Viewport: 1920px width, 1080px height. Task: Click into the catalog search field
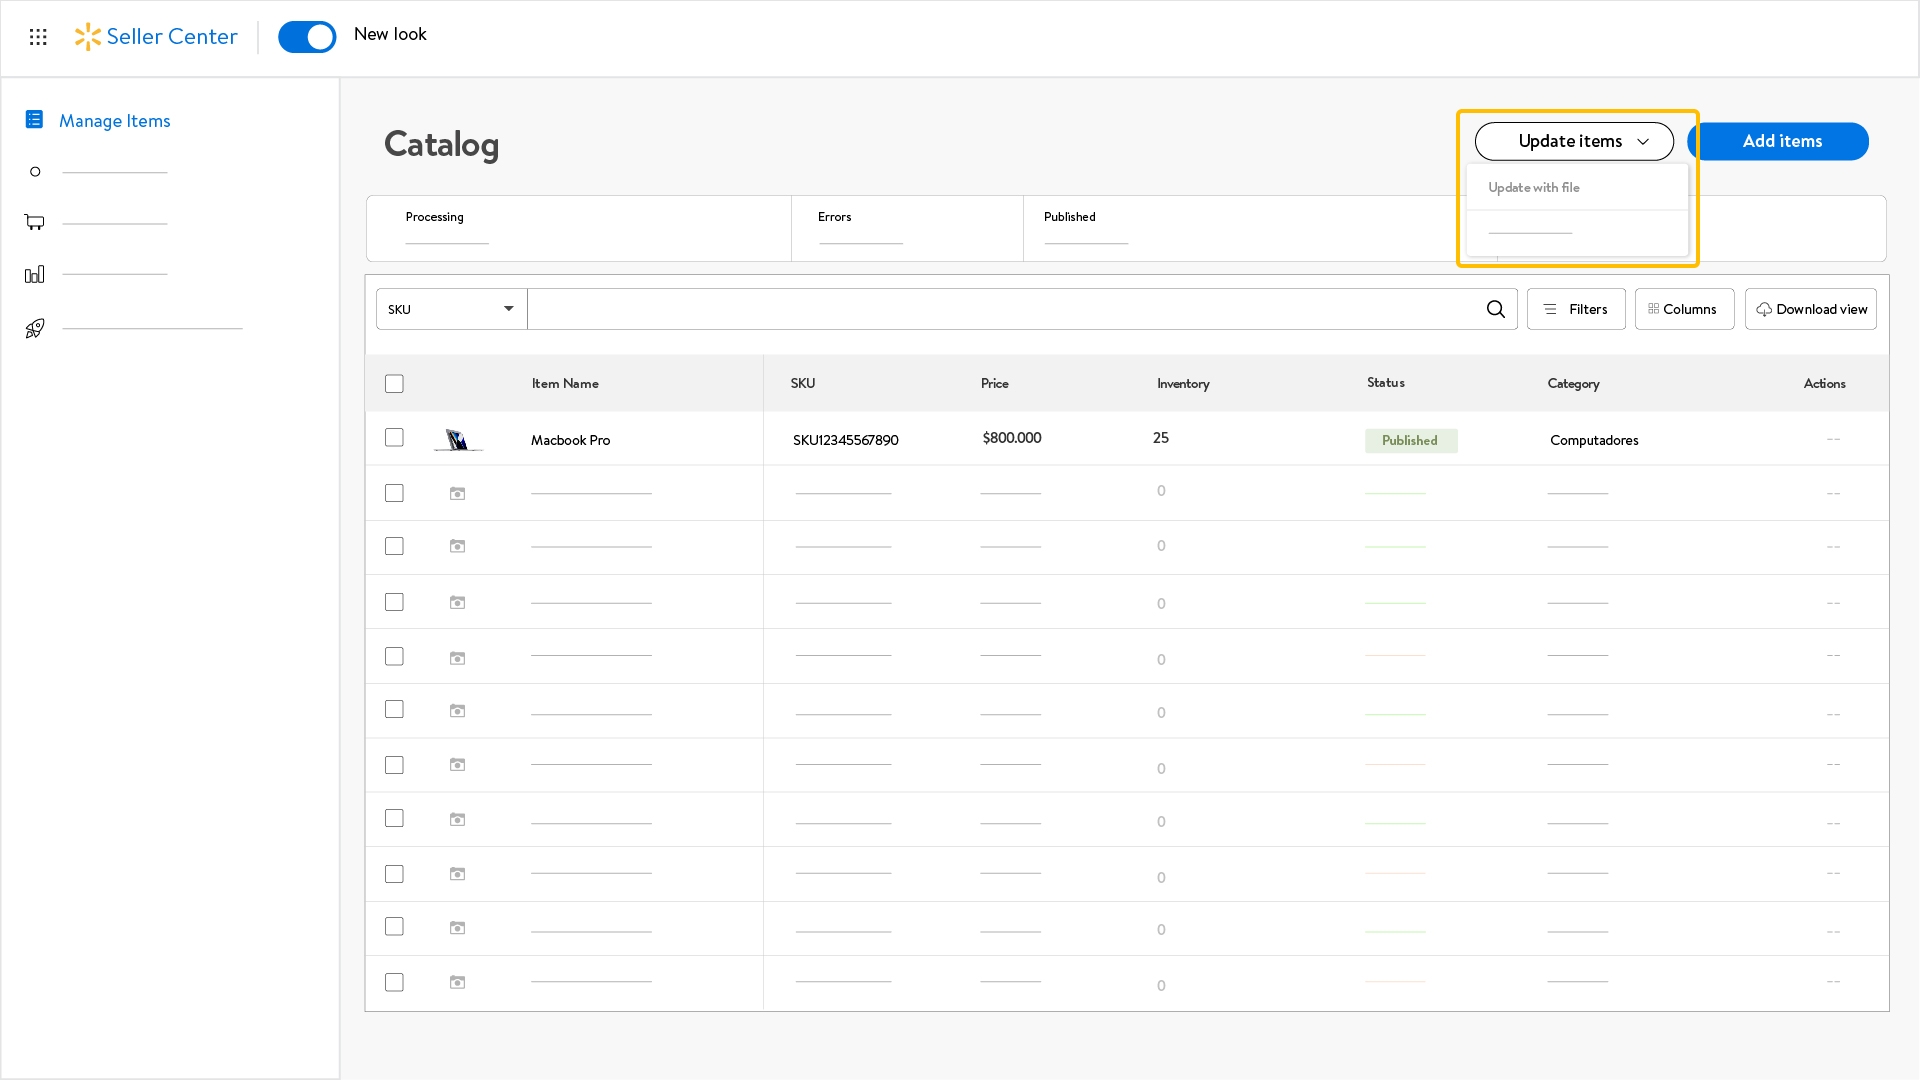[x=1000, y=309]
